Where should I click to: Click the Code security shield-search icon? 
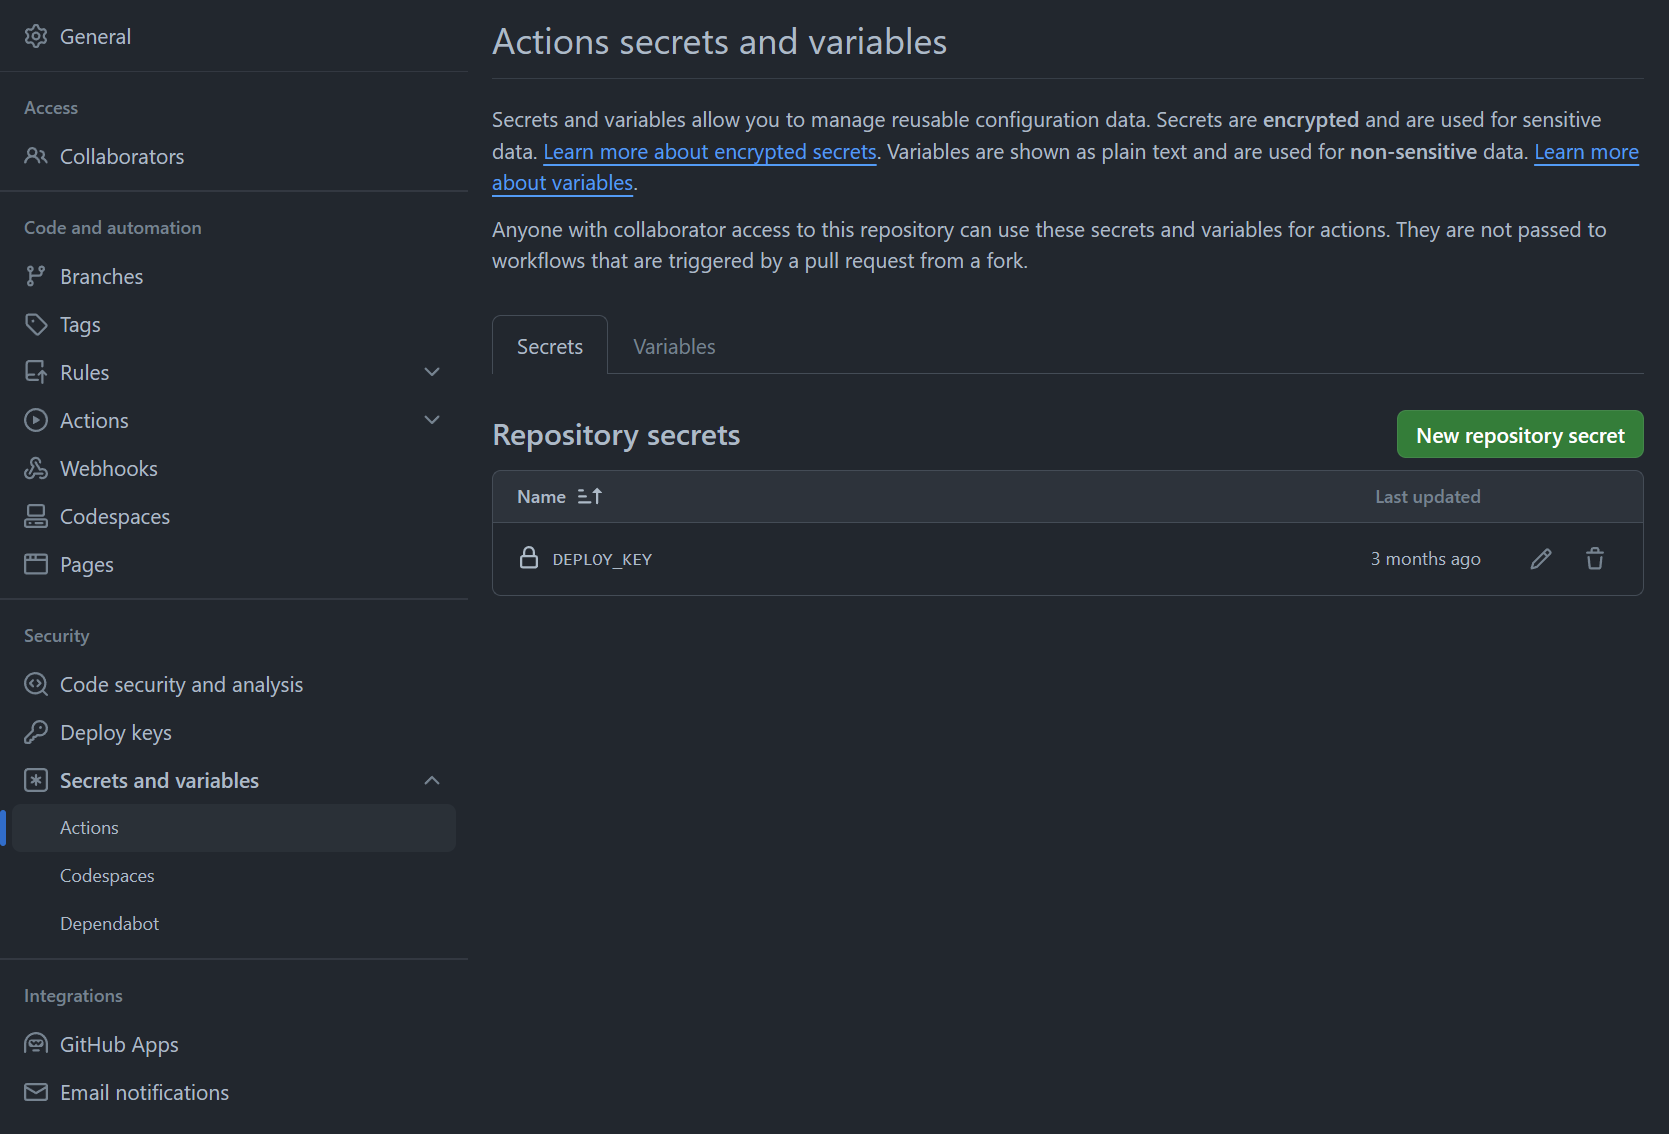pos(36,684)
